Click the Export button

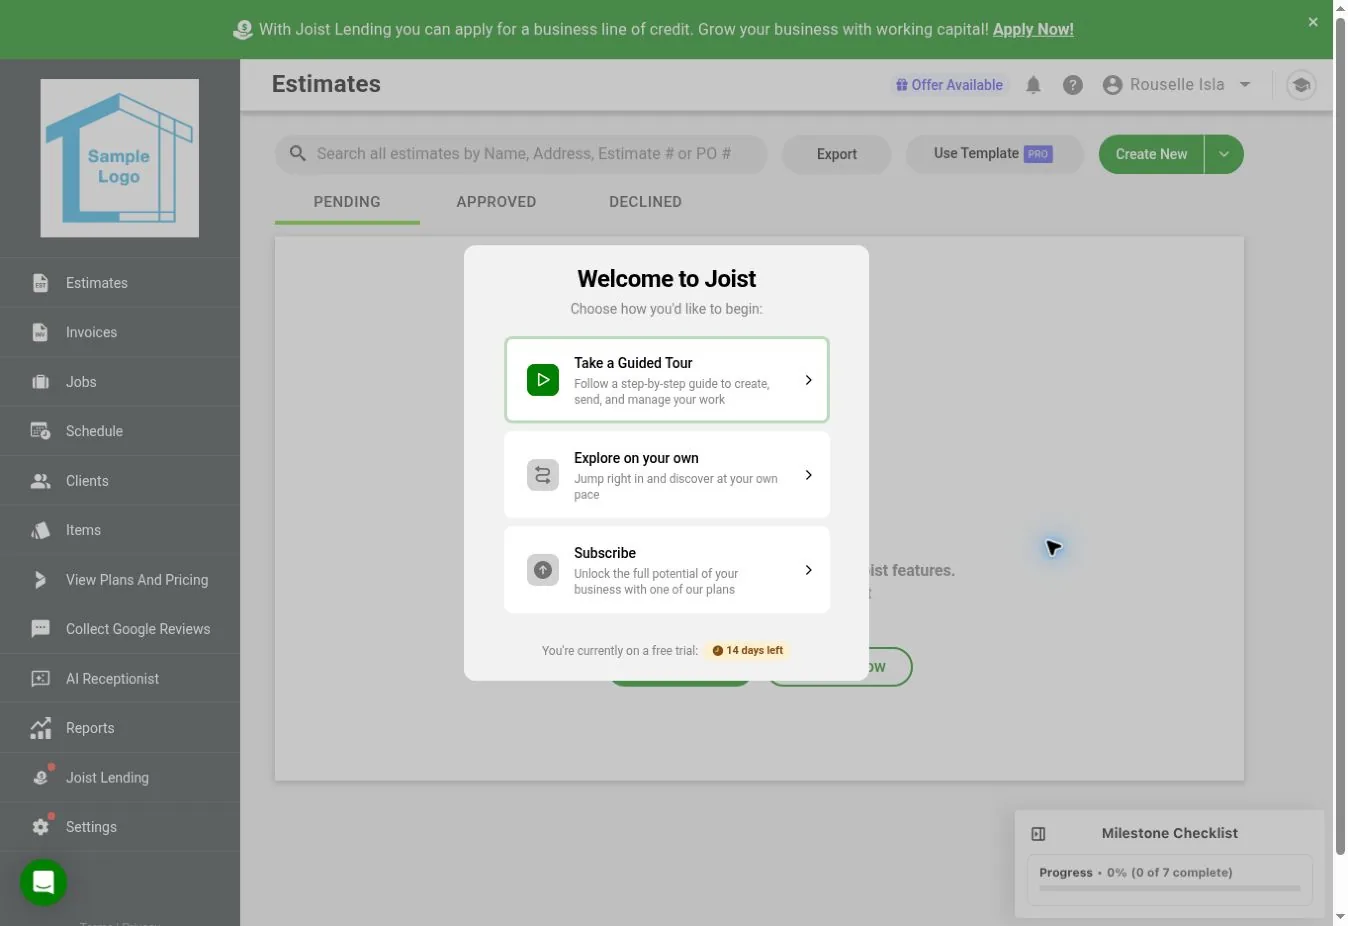[836, 154]
